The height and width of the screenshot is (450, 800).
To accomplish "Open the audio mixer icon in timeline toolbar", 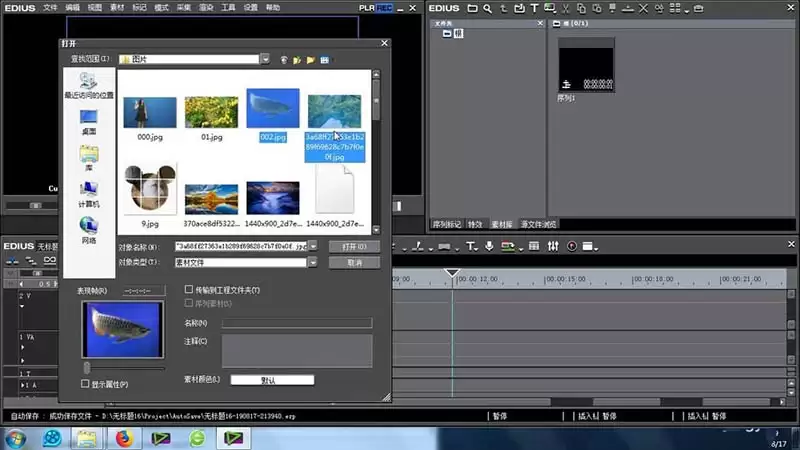I will point(553,246).
